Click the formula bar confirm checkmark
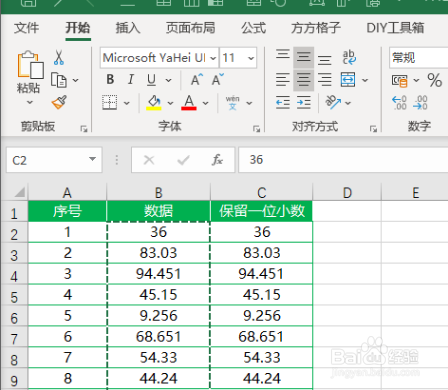Viewport: 448px width, 390px height. [x=183, y=160]
